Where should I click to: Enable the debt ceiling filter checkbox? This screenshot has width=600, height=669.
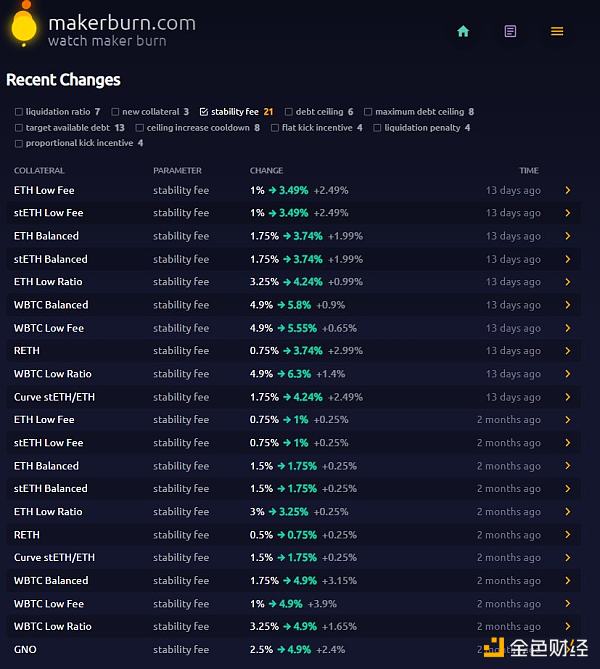(288, 112)
